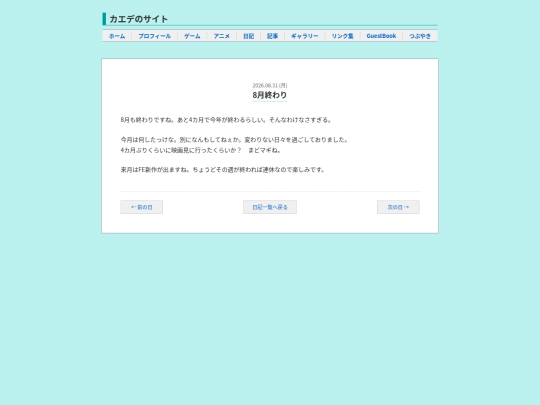Click the paragraph starting 8月も終わりですね

[226, 120]
